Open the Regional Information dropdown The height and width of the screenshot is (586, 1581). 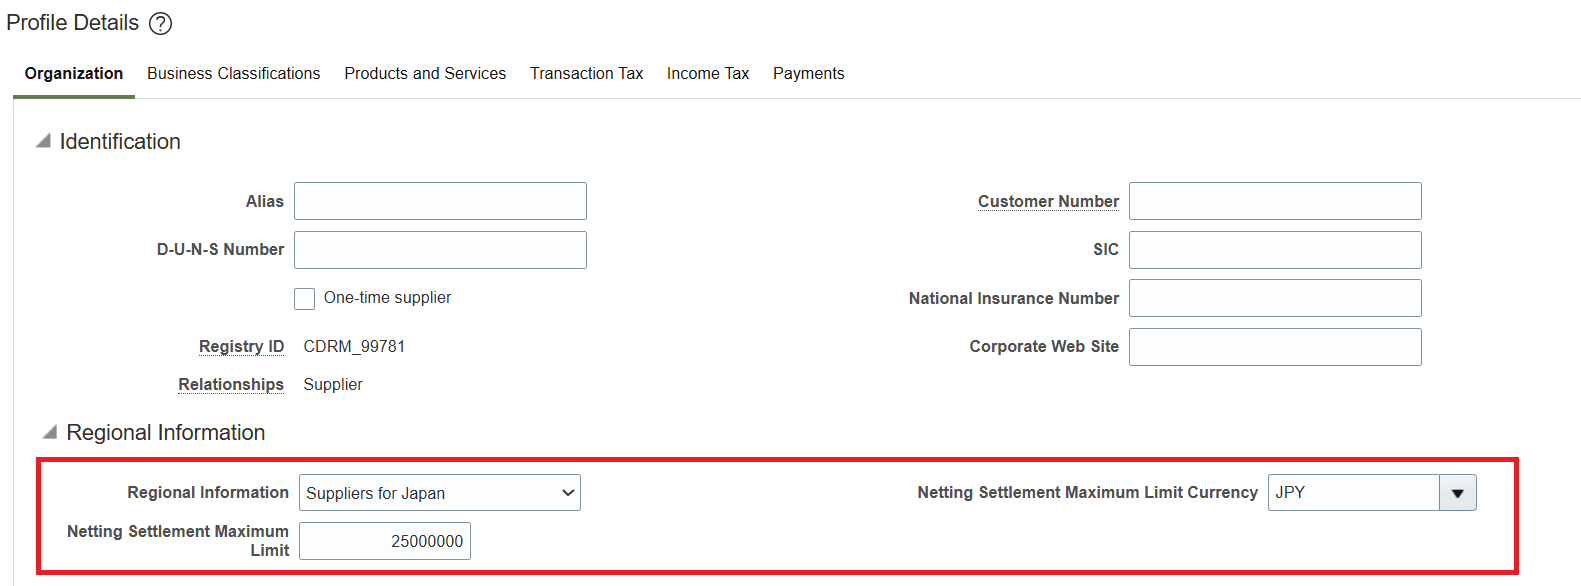(x=440, y=493)
